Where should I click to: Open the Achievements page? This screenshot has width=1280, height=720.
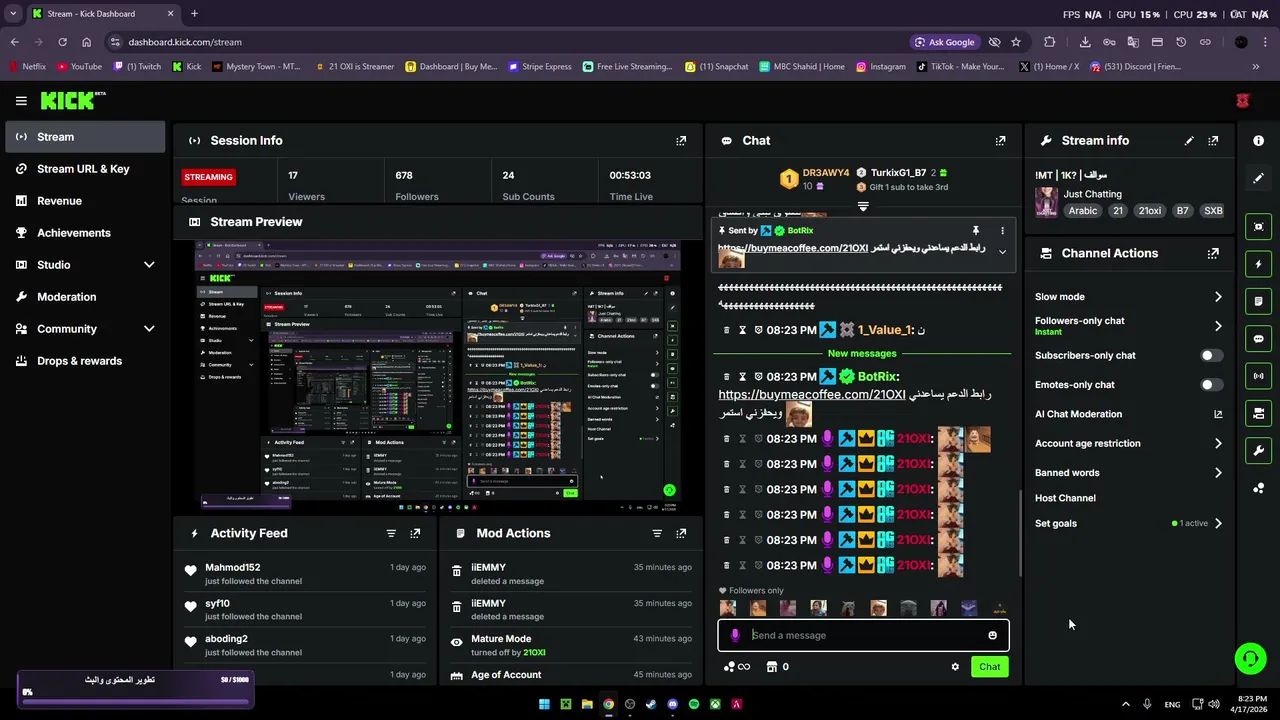(85, 233)
